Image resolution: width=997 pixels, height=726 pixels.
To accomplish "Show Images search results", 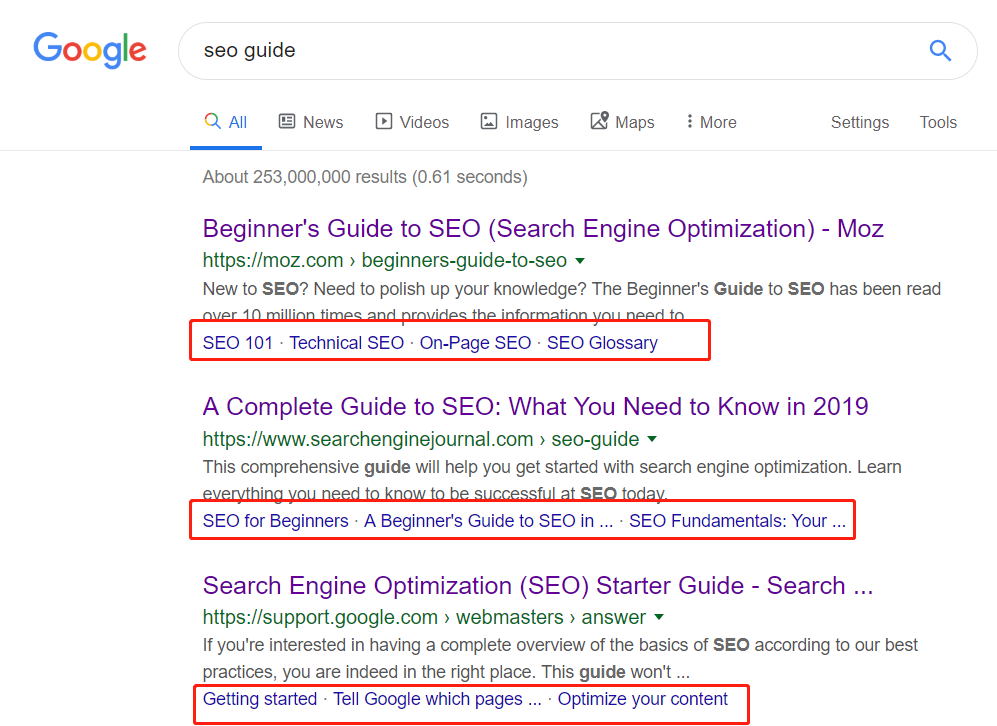I will click(519, 122).
